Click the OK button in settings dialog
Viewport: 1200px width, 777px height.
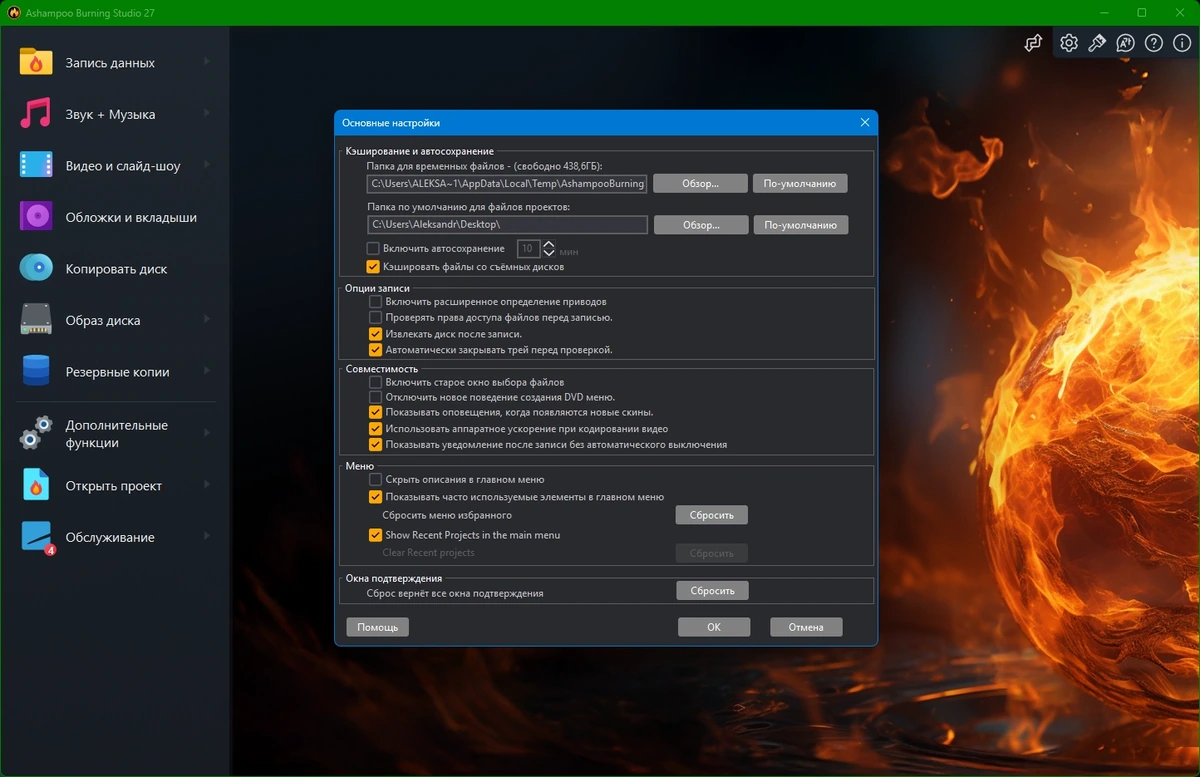coord(714,627)
